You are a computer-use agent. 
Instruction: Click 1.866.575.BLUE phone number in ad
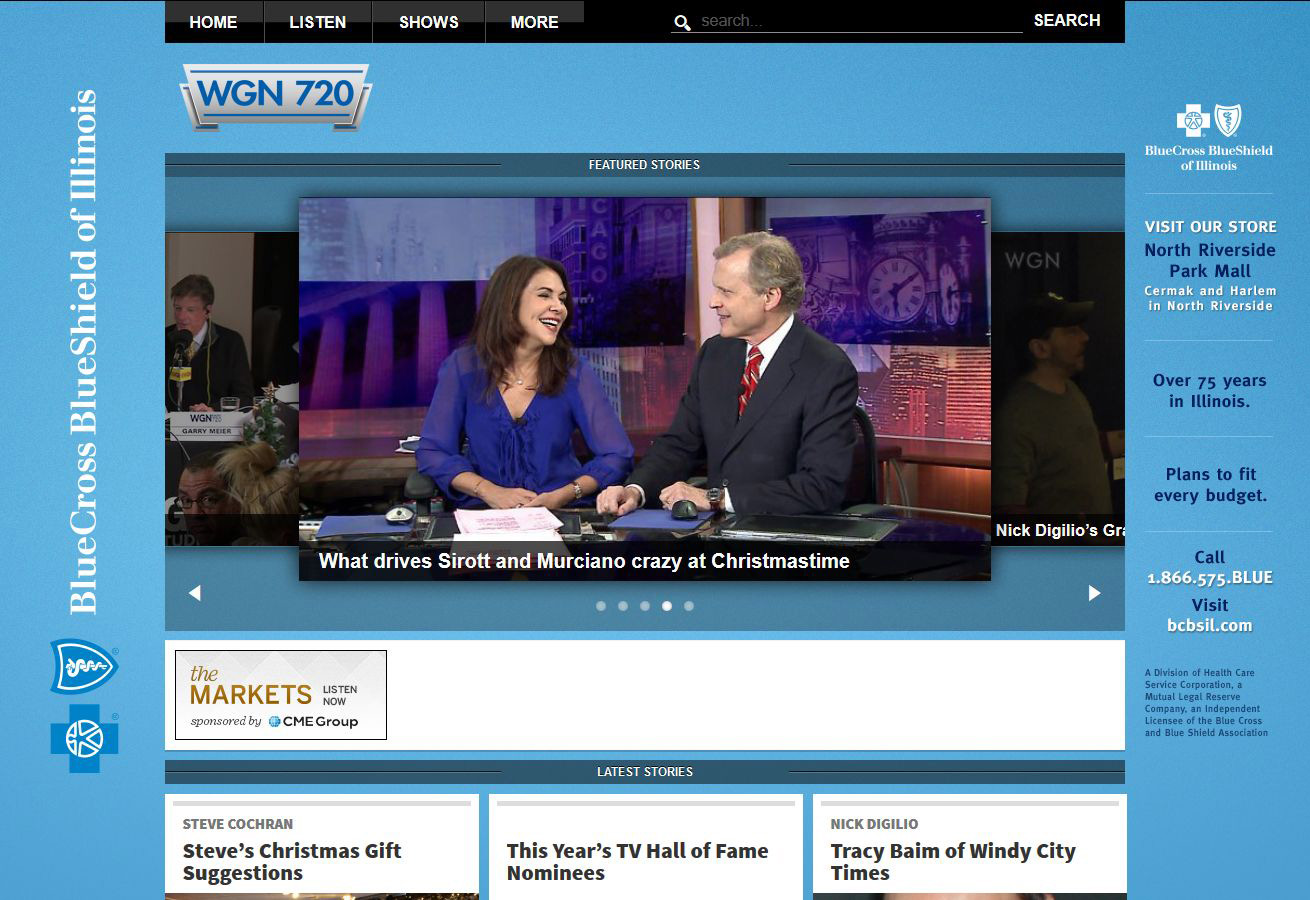tap(1209, 578)
